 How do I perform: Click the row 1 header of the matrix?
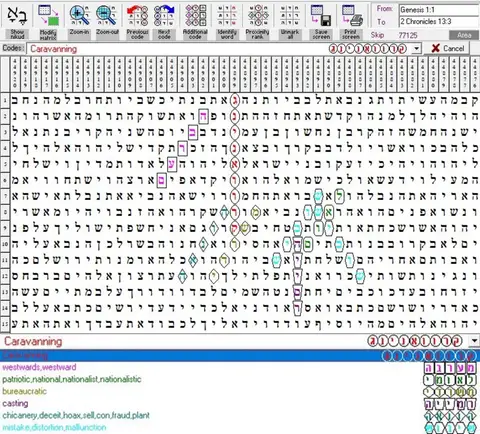(x=5, y=100)
